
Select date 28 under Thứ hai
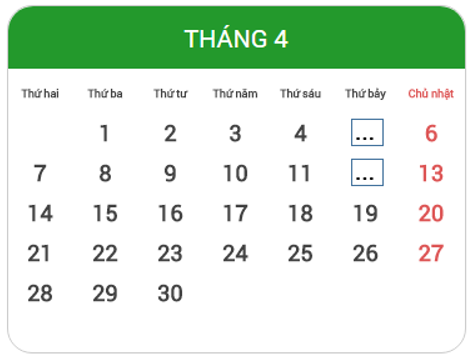[x=40, y=293]
